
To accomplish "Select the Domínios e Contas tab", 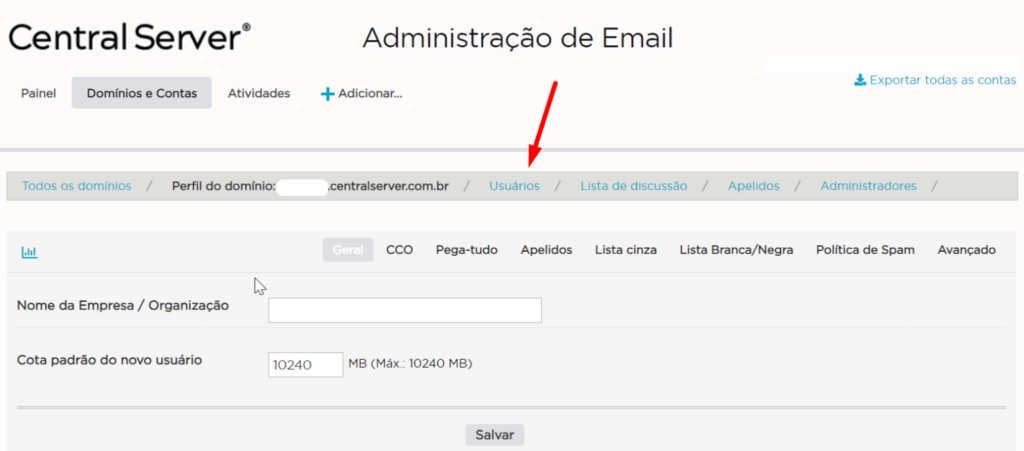I will click(x=141, y=93).
